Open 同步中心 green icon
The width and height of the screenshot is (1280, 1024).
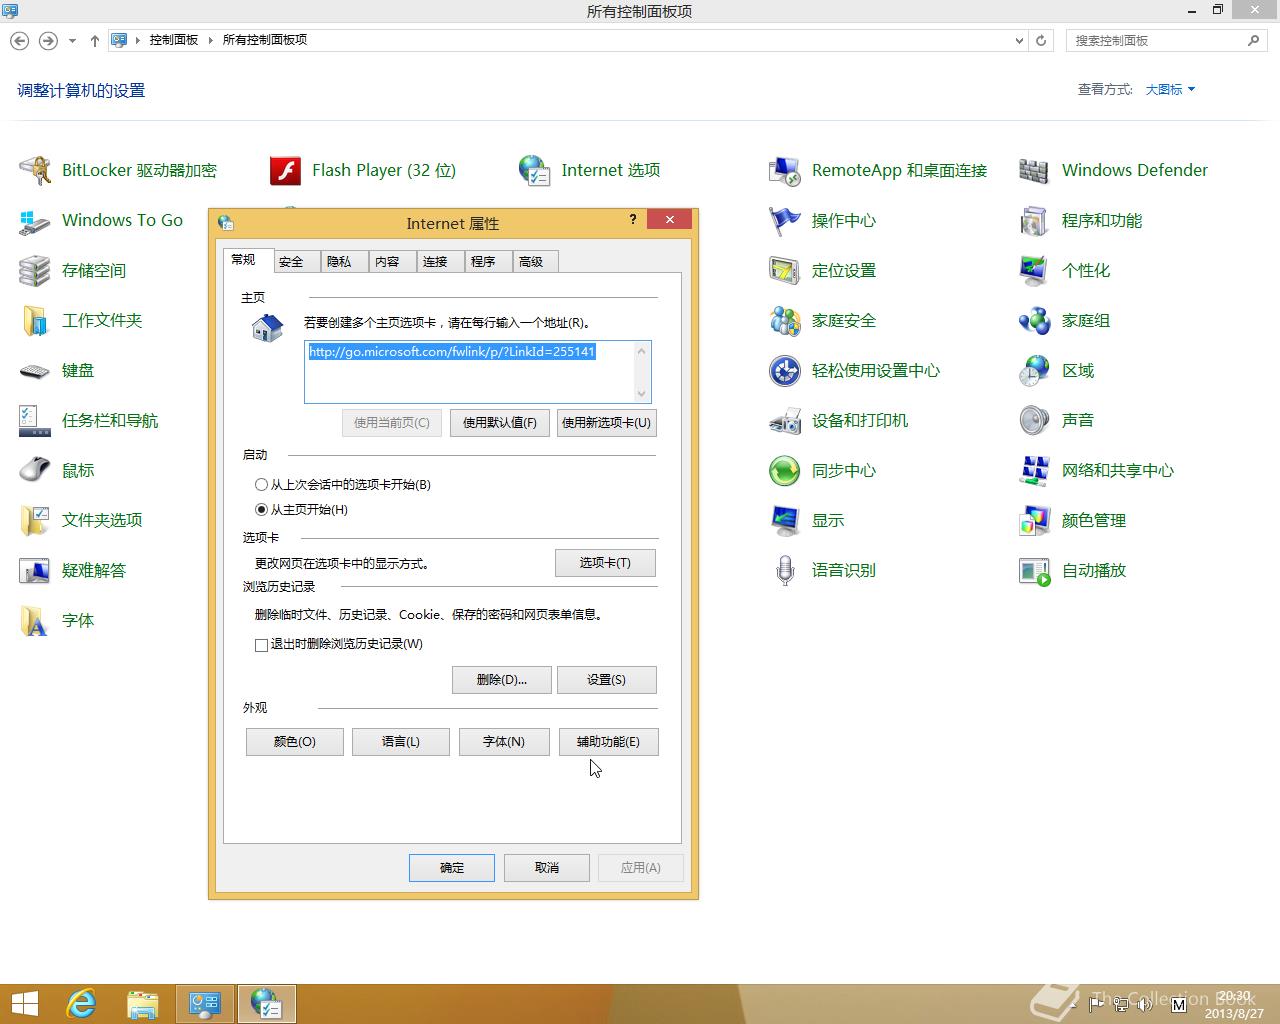tap(785, 471)
